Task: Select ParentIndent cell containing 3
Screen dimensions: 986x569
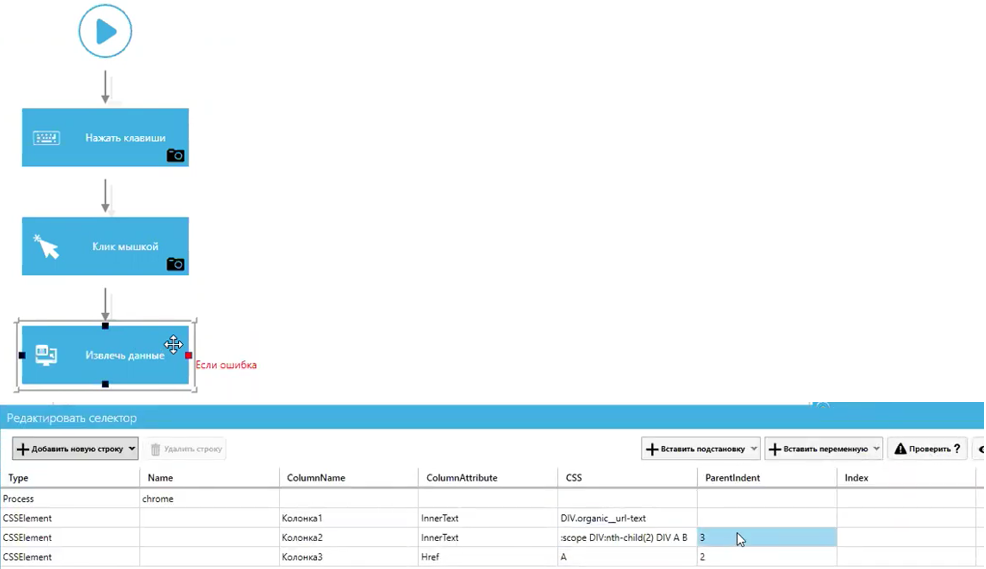Action: pyautogui.click(x=767, y=537)
